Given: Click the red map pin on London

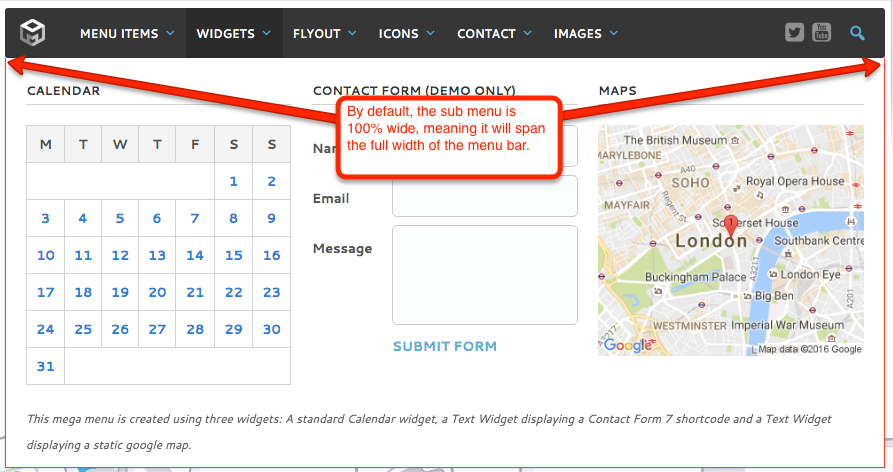Looking at the screenshot, I should point(731,225).
